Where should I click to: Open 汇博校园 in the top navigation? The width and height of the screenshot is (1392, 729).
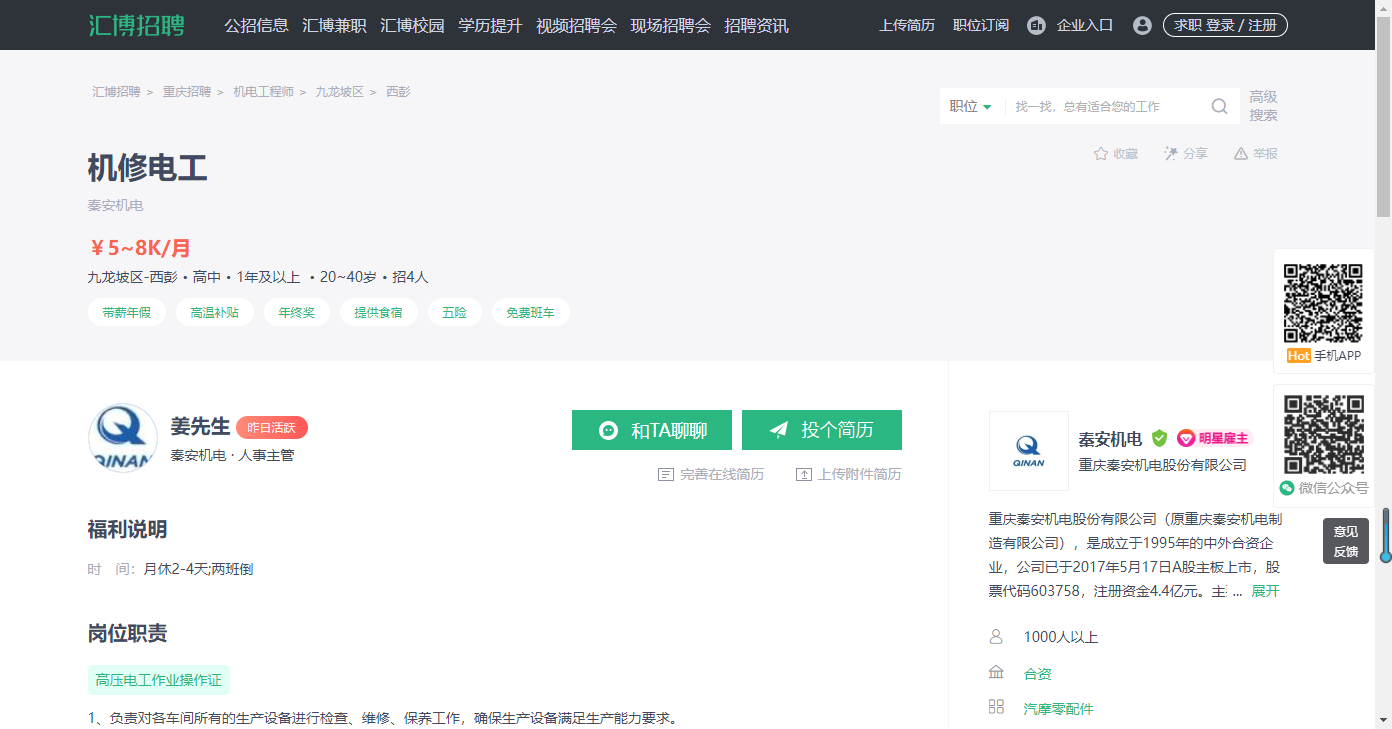point(413,25)
